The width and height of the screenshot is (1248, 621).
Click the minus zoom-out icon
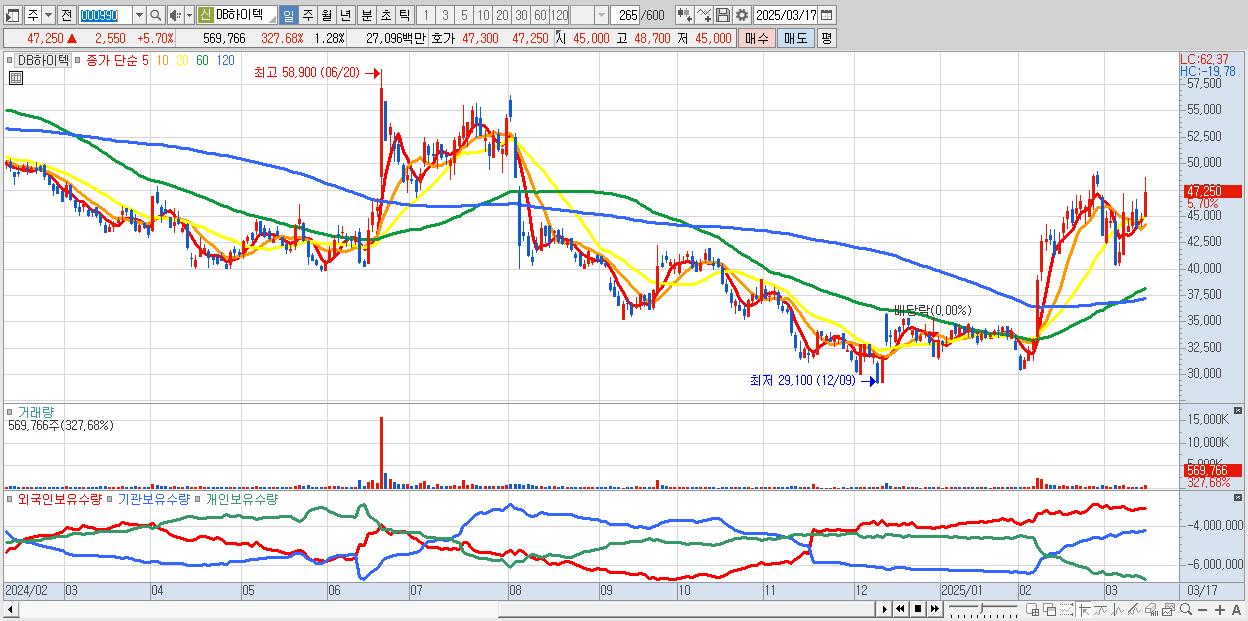(1202, 609)
